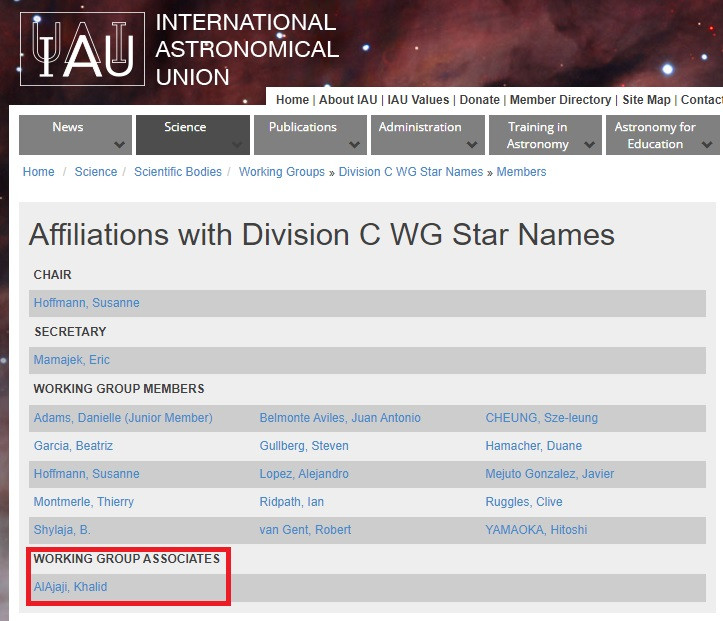Viewport: 723px width, 621px height.
Task: Open the News navigation tab
Action: (75, 135)
